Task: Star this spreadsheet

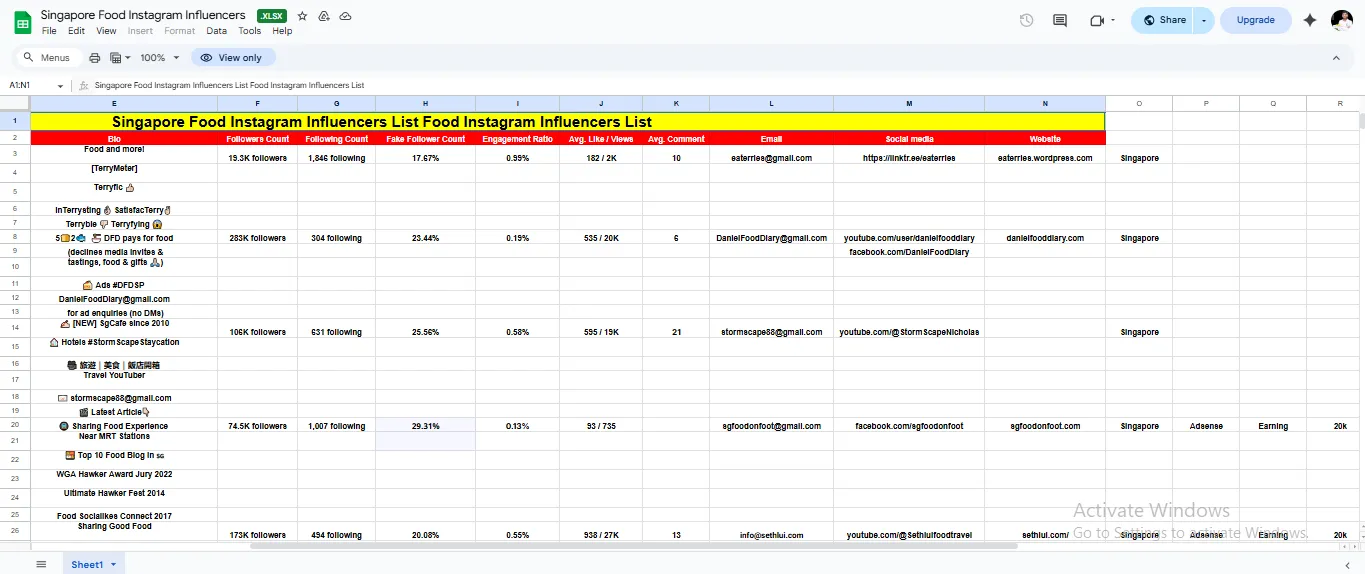Action: 302,16
